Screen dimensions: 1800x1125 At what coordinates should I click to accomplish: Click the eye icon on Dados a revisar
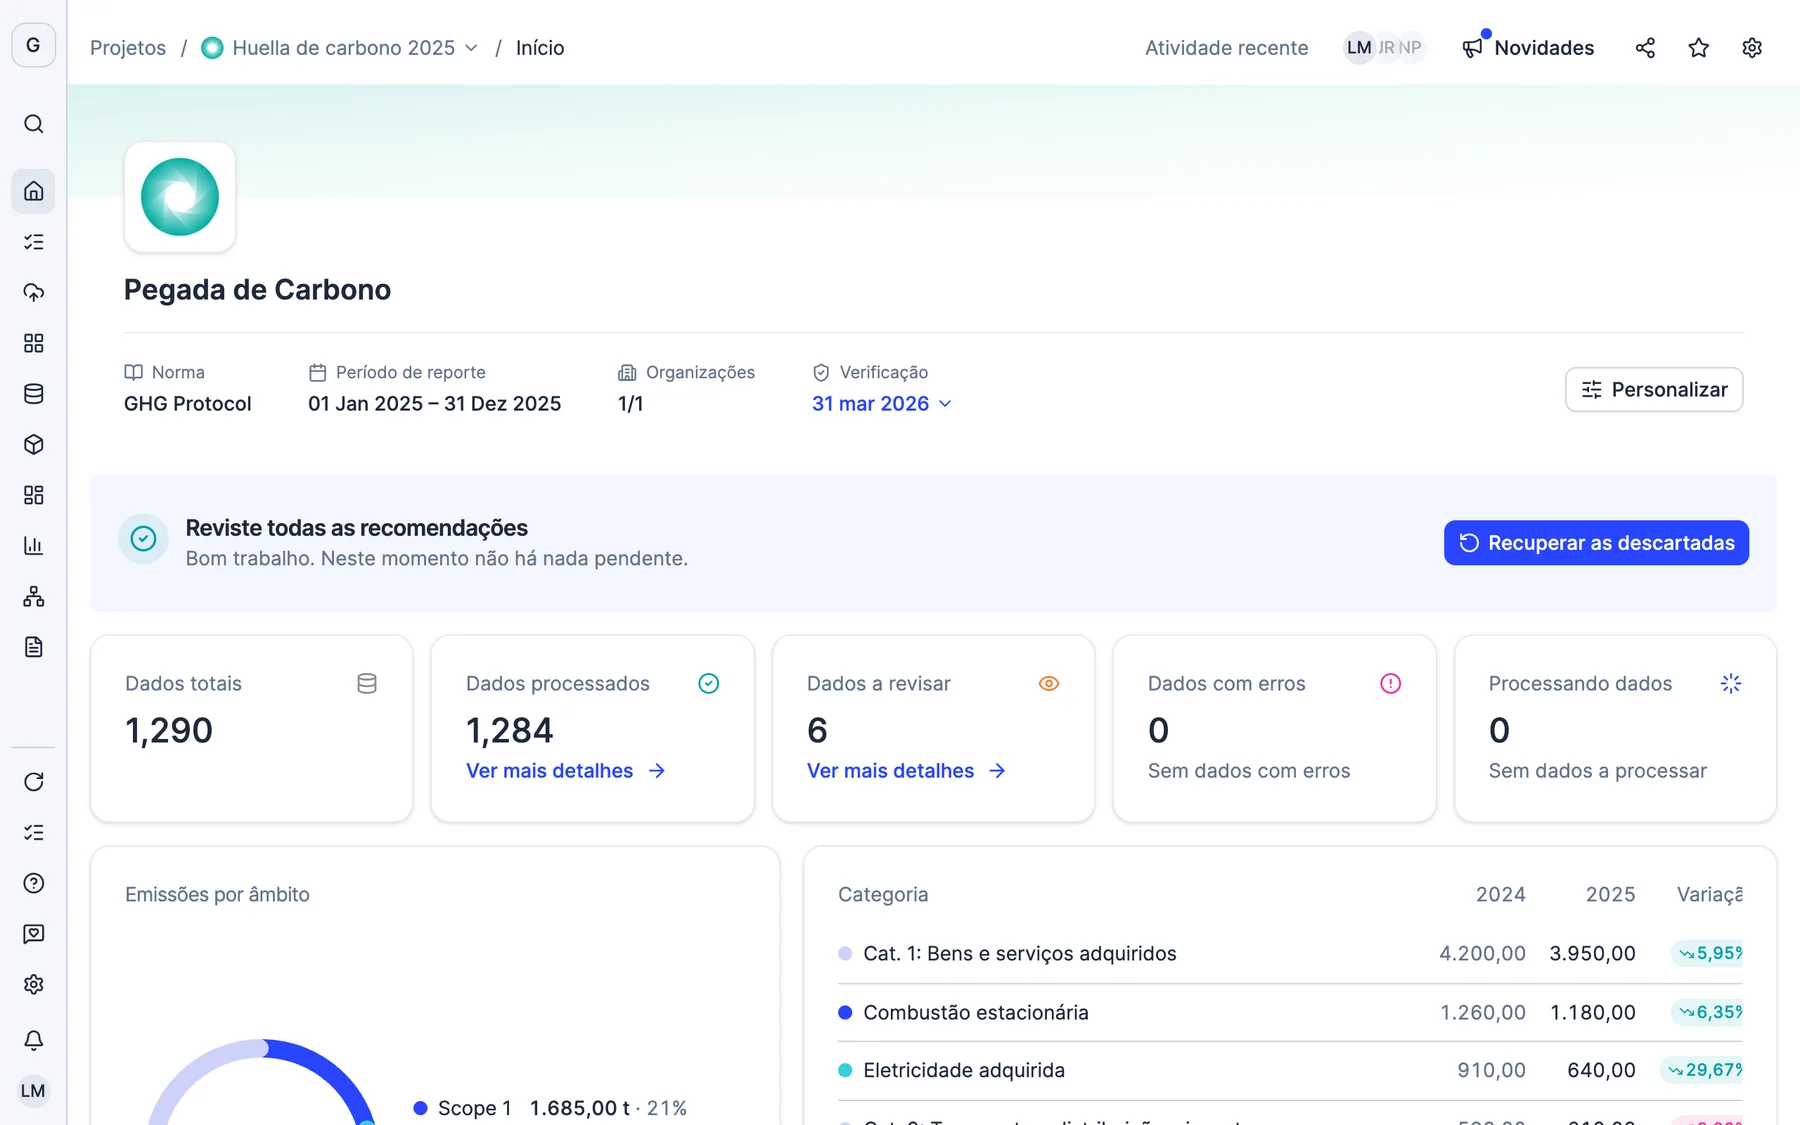click(1049, 684)
